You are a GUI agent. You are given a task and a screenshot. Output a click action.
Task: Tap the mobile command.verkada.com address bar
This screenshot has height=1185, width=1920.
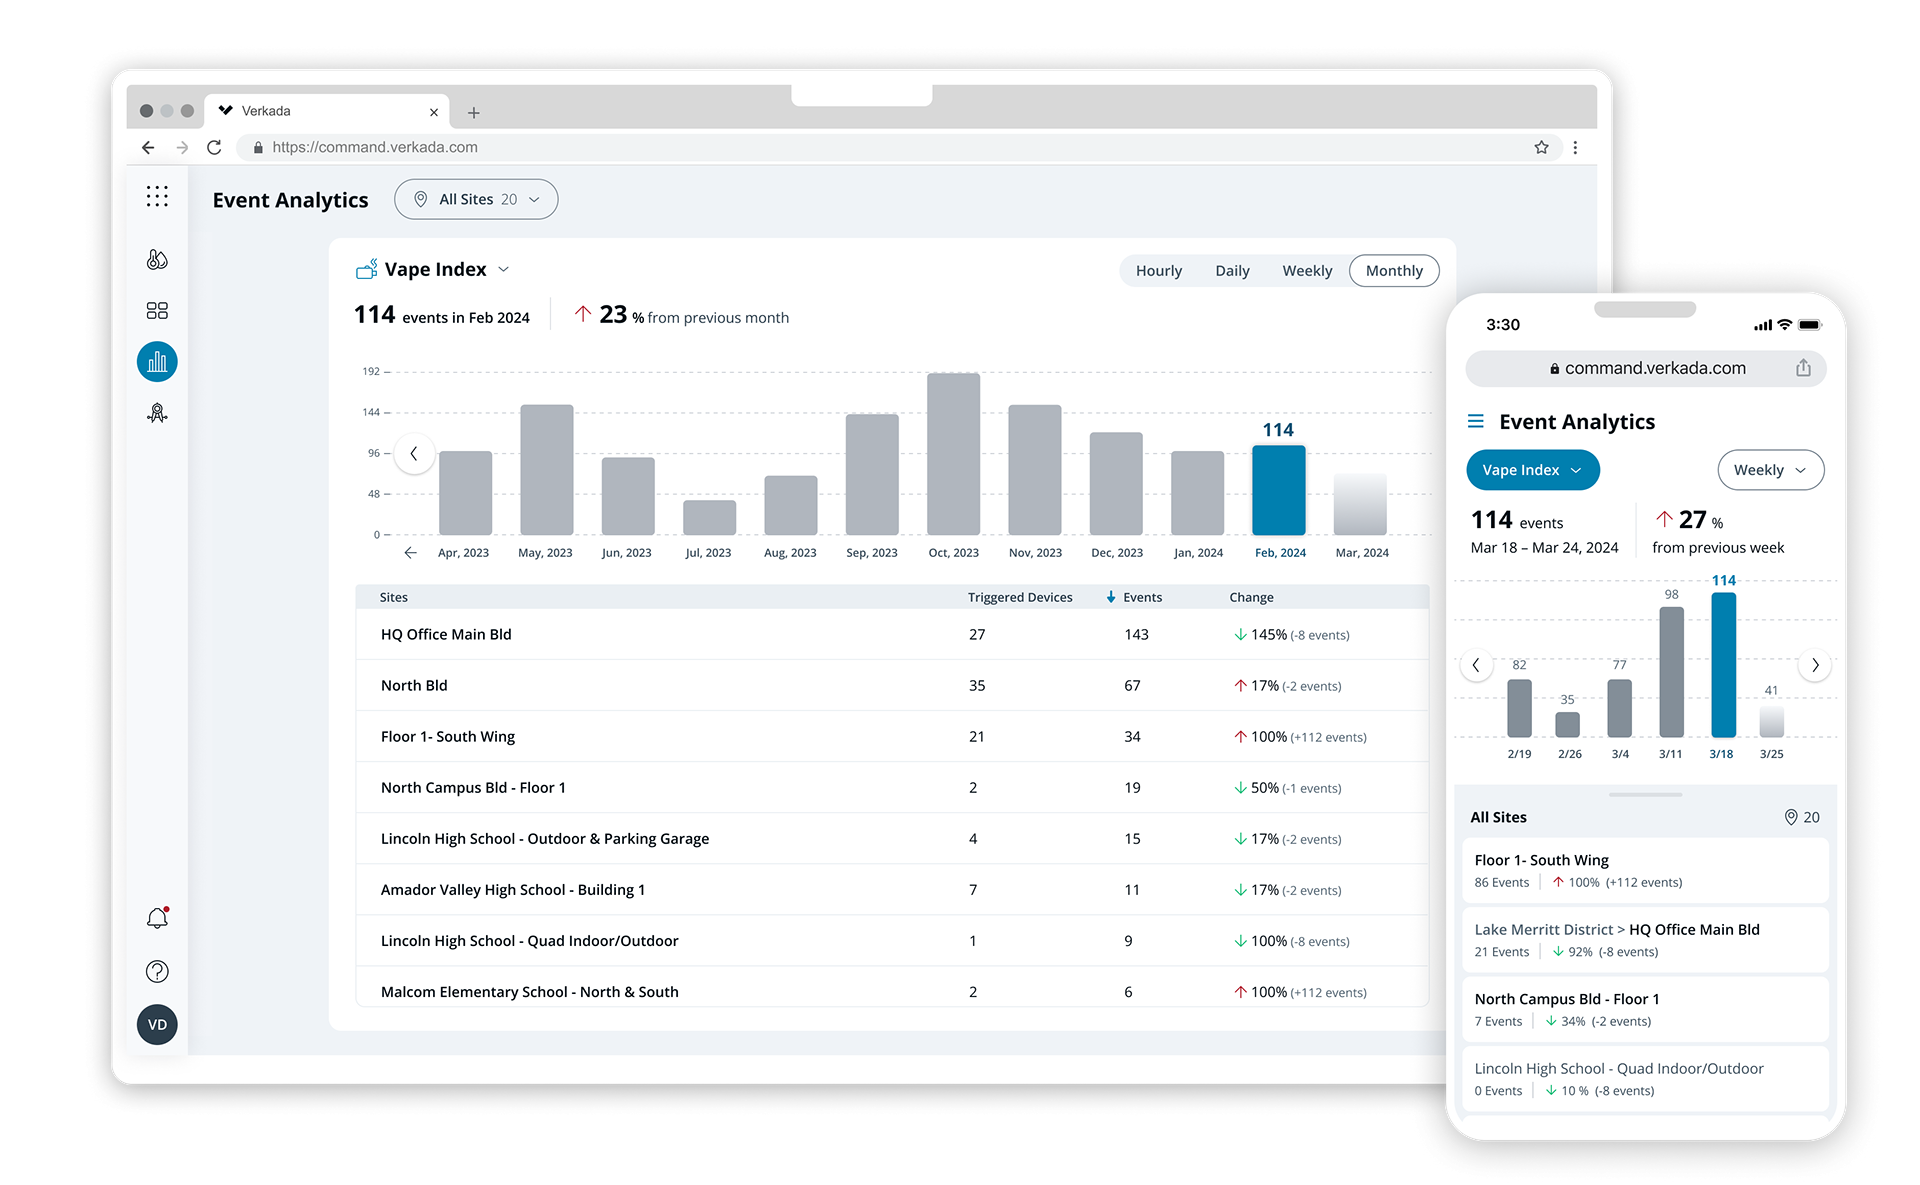(x=1646, y=368)
